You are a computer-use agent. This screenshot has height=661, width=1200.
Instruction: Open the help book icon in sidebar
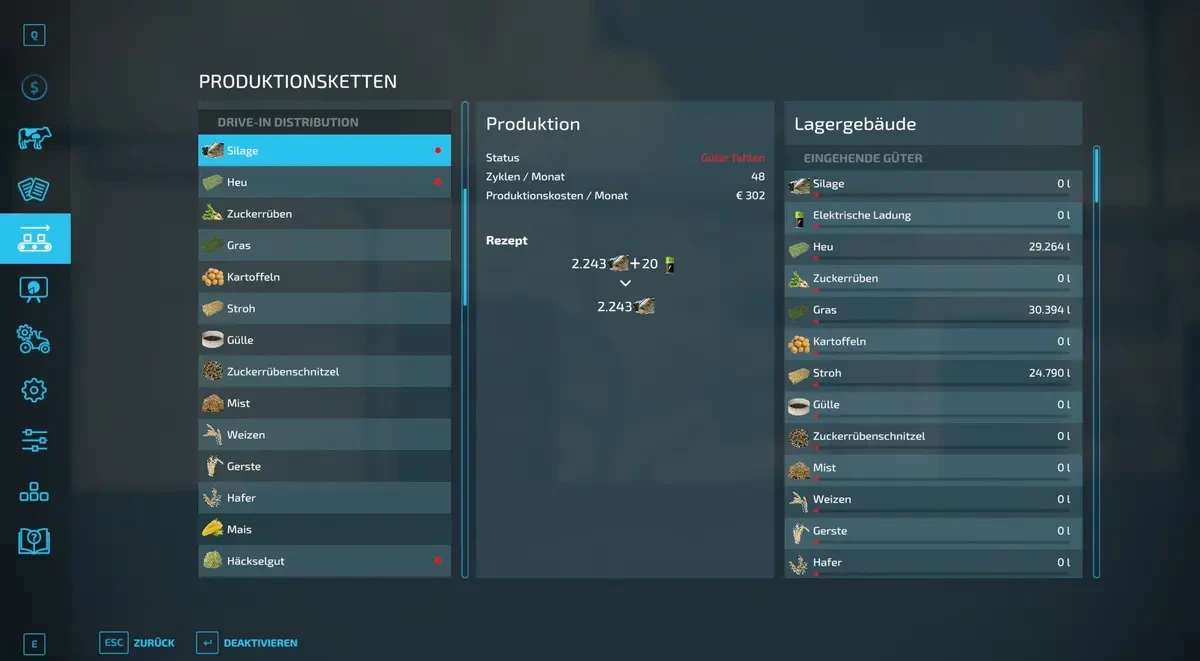coord(35,541)
